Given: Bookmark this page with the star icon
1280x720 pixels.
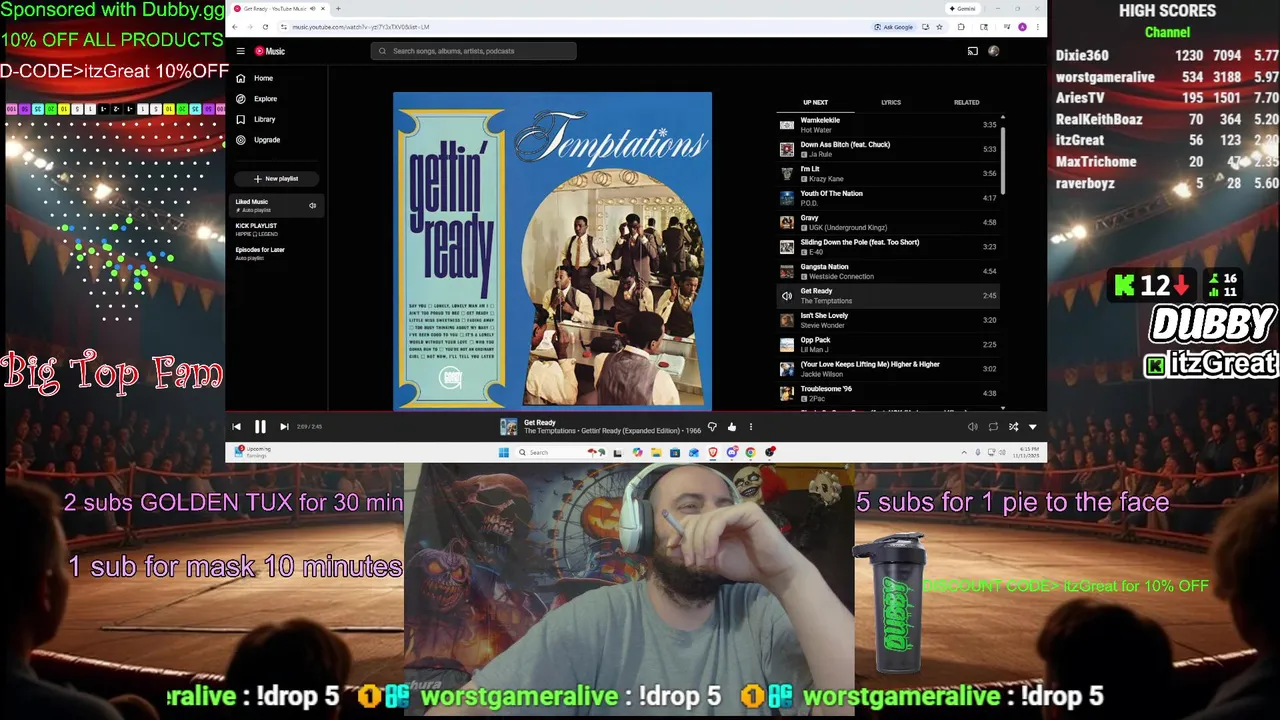Looking at the screenshot, I should pyautogui.click(x=939, y=27).
